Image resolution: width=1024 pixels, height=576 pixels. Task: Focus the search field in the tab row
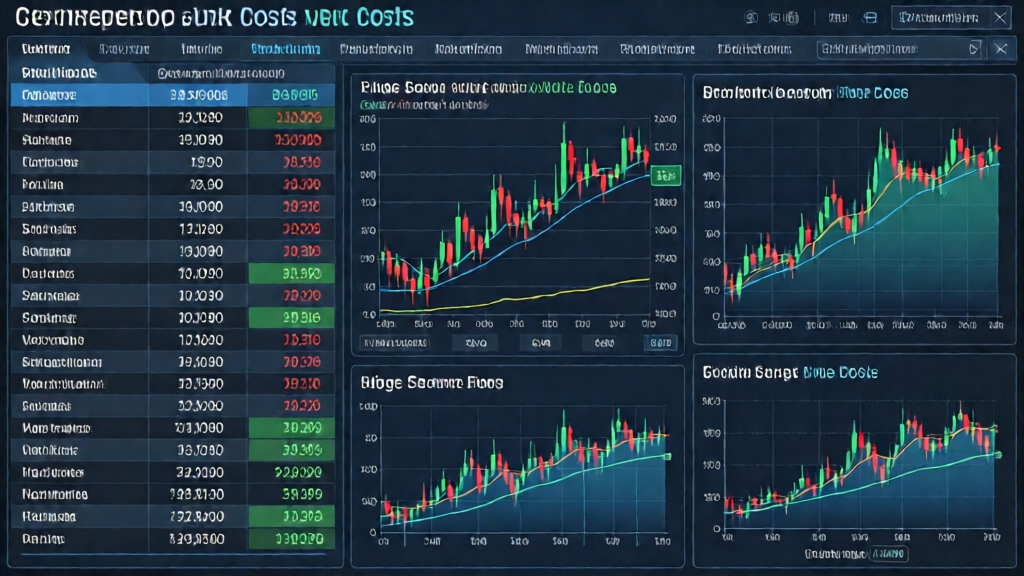point(899,49)
